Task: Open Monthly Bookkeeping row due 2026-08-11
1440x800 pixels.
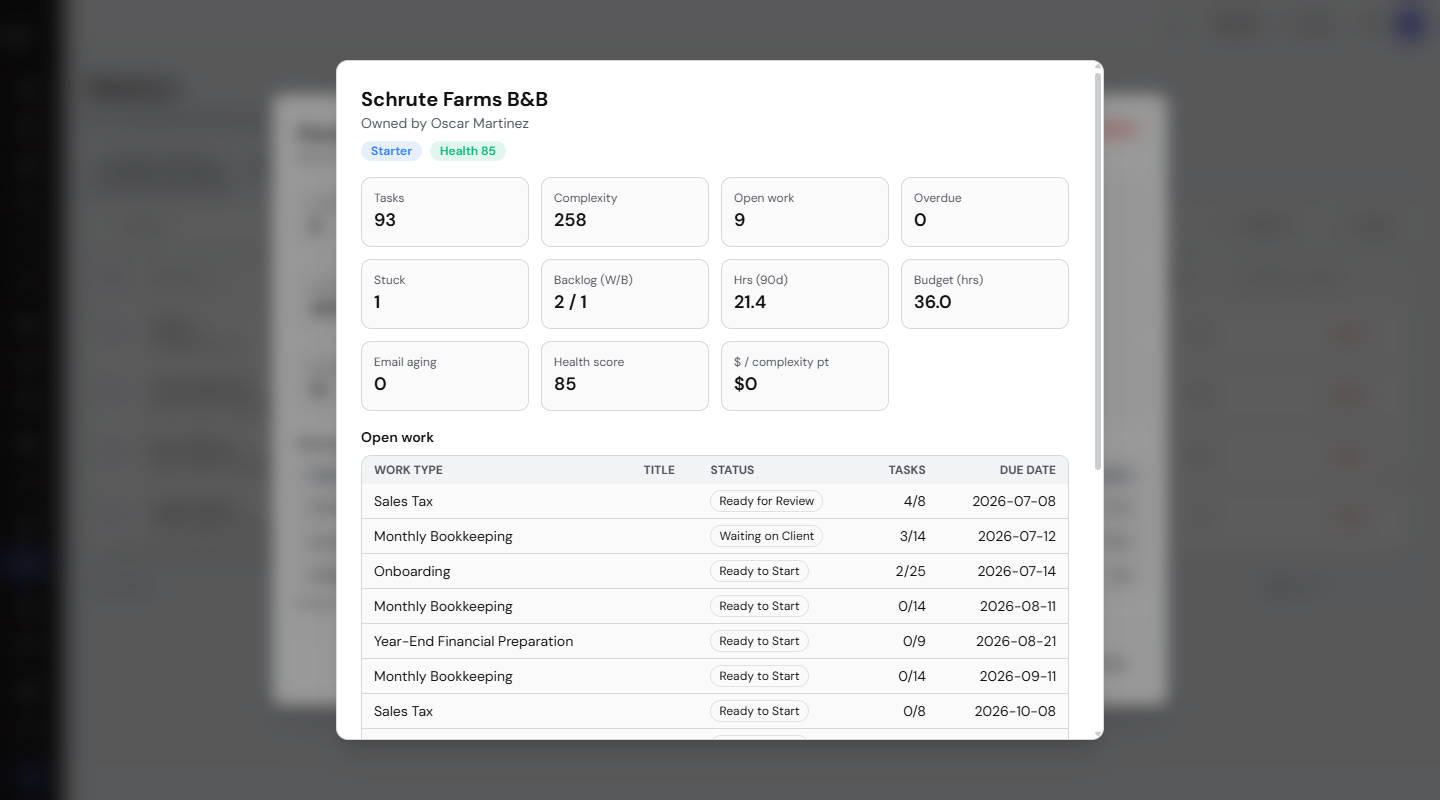Action: 715,606
